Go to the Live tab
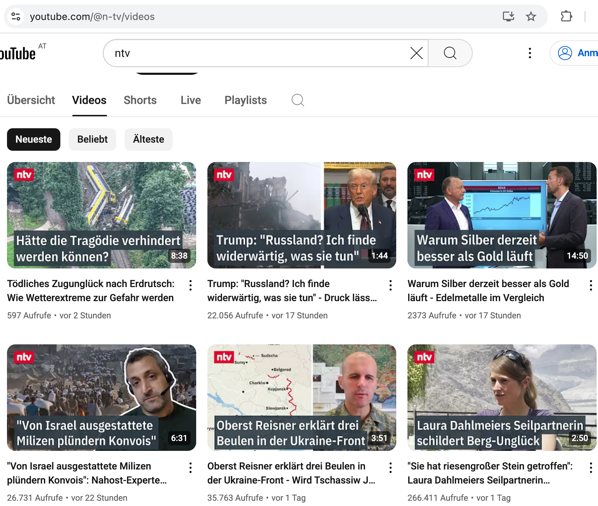Screen dimensions: 598x506 point(191,100)
